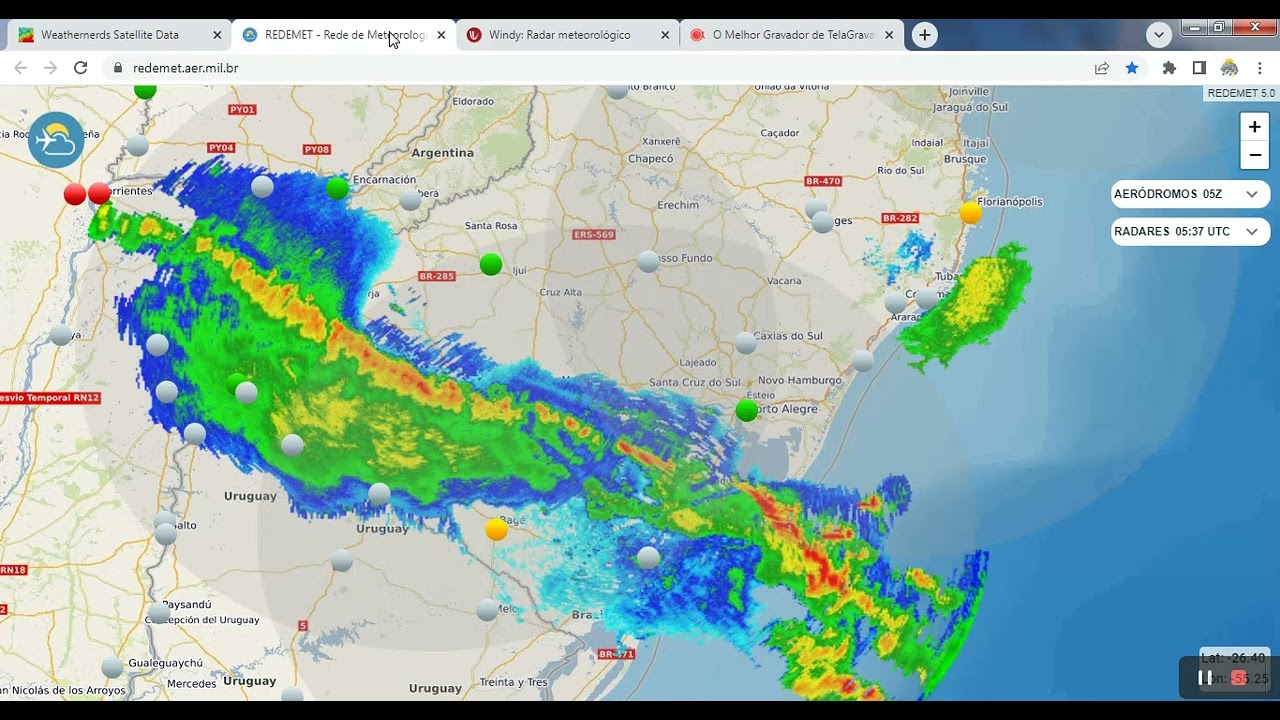This screenshot has width=1280, height=720.
Task: Toggle the bookmark star
Action: coord(1132,68)
